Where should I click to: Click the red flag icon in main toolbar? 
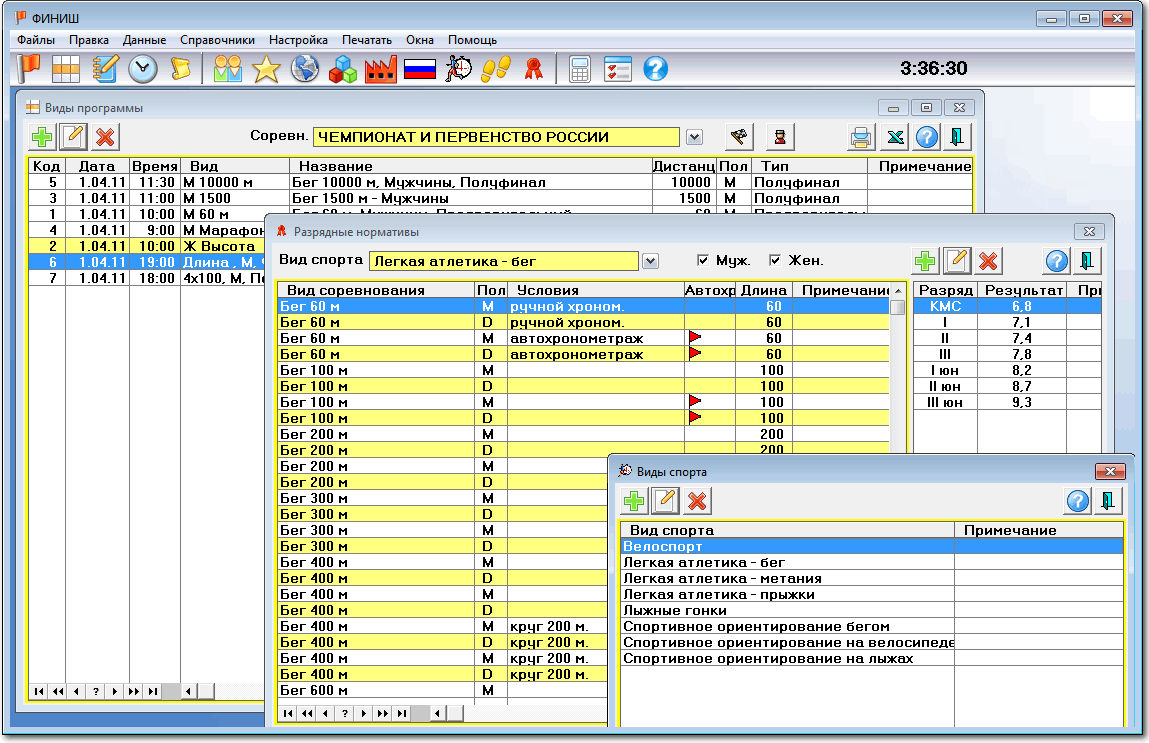click(x=29, y=68)
